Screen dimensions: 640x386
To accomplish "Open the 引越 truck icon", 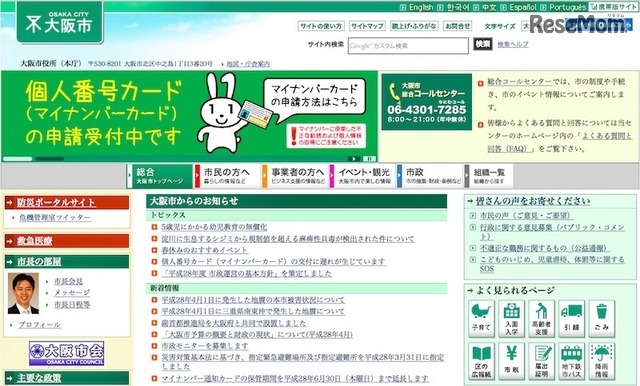I will (x=571, y=319).
